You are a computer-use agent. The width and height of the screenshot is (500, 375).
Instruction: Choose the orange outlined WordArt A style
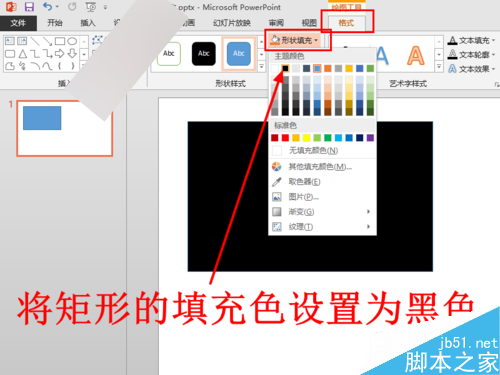tap(415, 56)
